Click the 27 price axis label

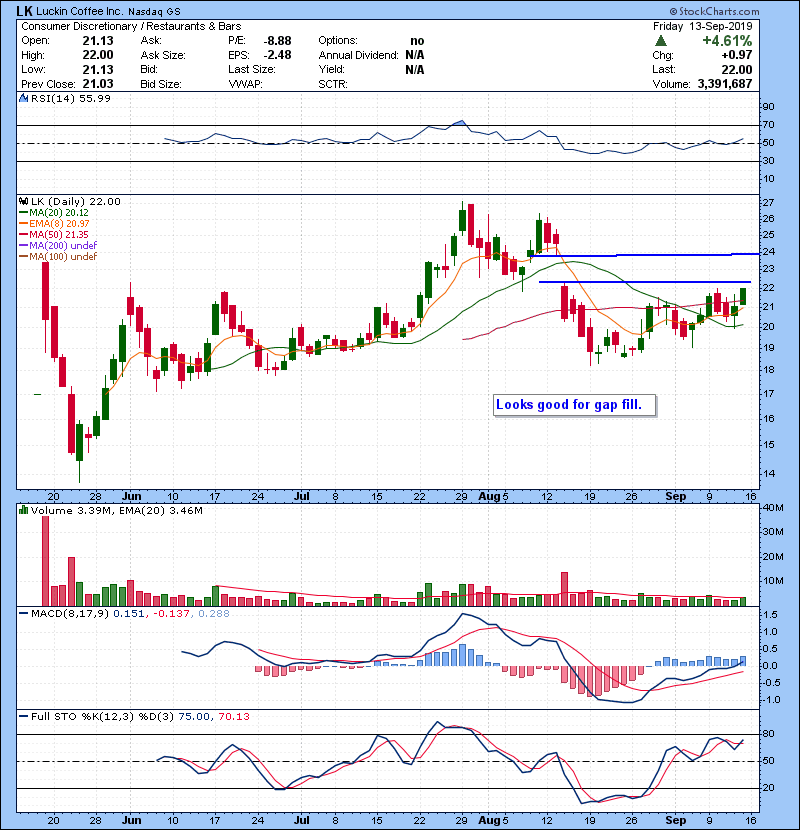coord(768,203)
